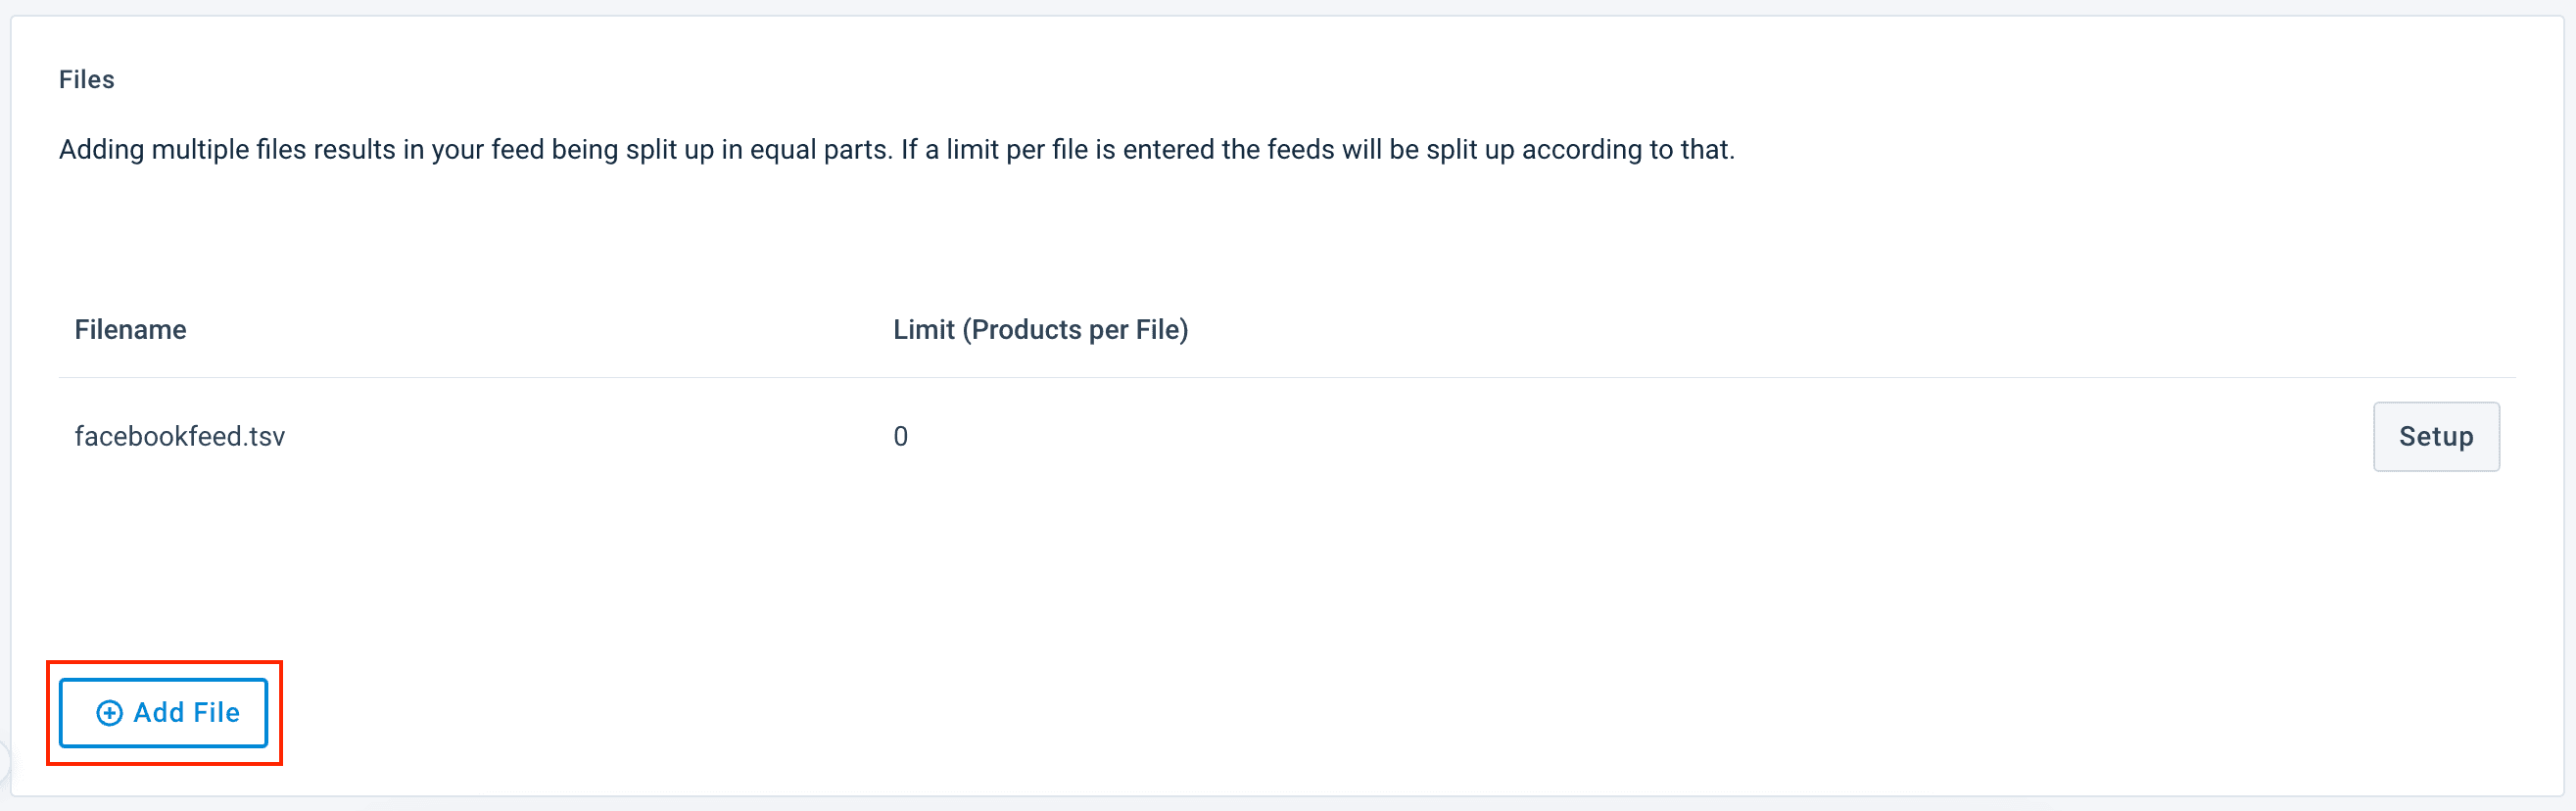The height and width of the screenshot is (811, 2576).
Task: Click the Add File button
Action: [163, 712]
